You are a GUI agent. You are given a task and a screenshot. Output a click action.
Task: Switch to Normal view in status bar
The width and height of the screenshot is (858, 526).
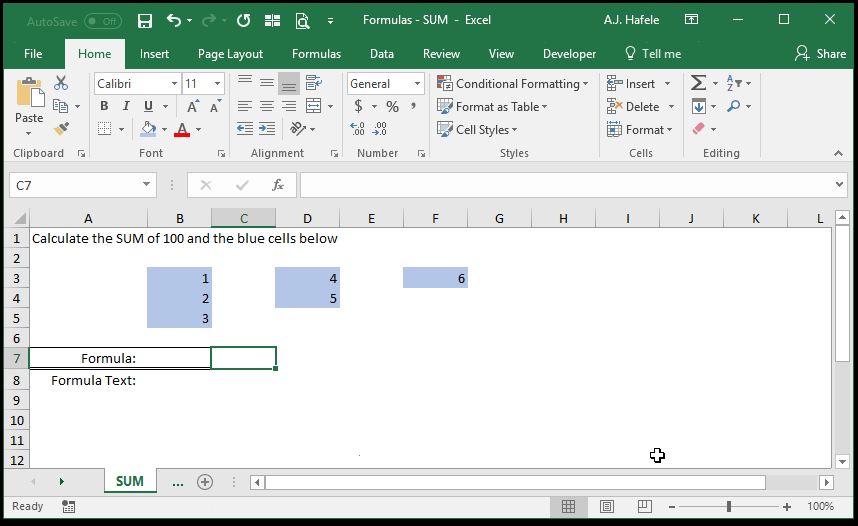(569, 506)
